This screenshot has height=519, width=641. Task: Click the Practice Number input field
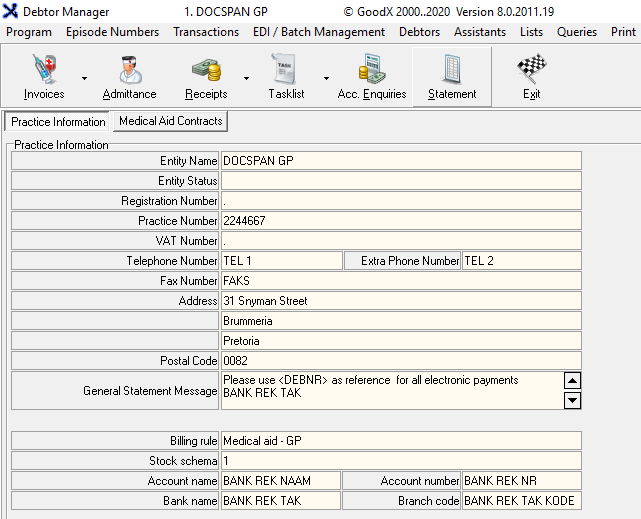click(x=400, y=221)
